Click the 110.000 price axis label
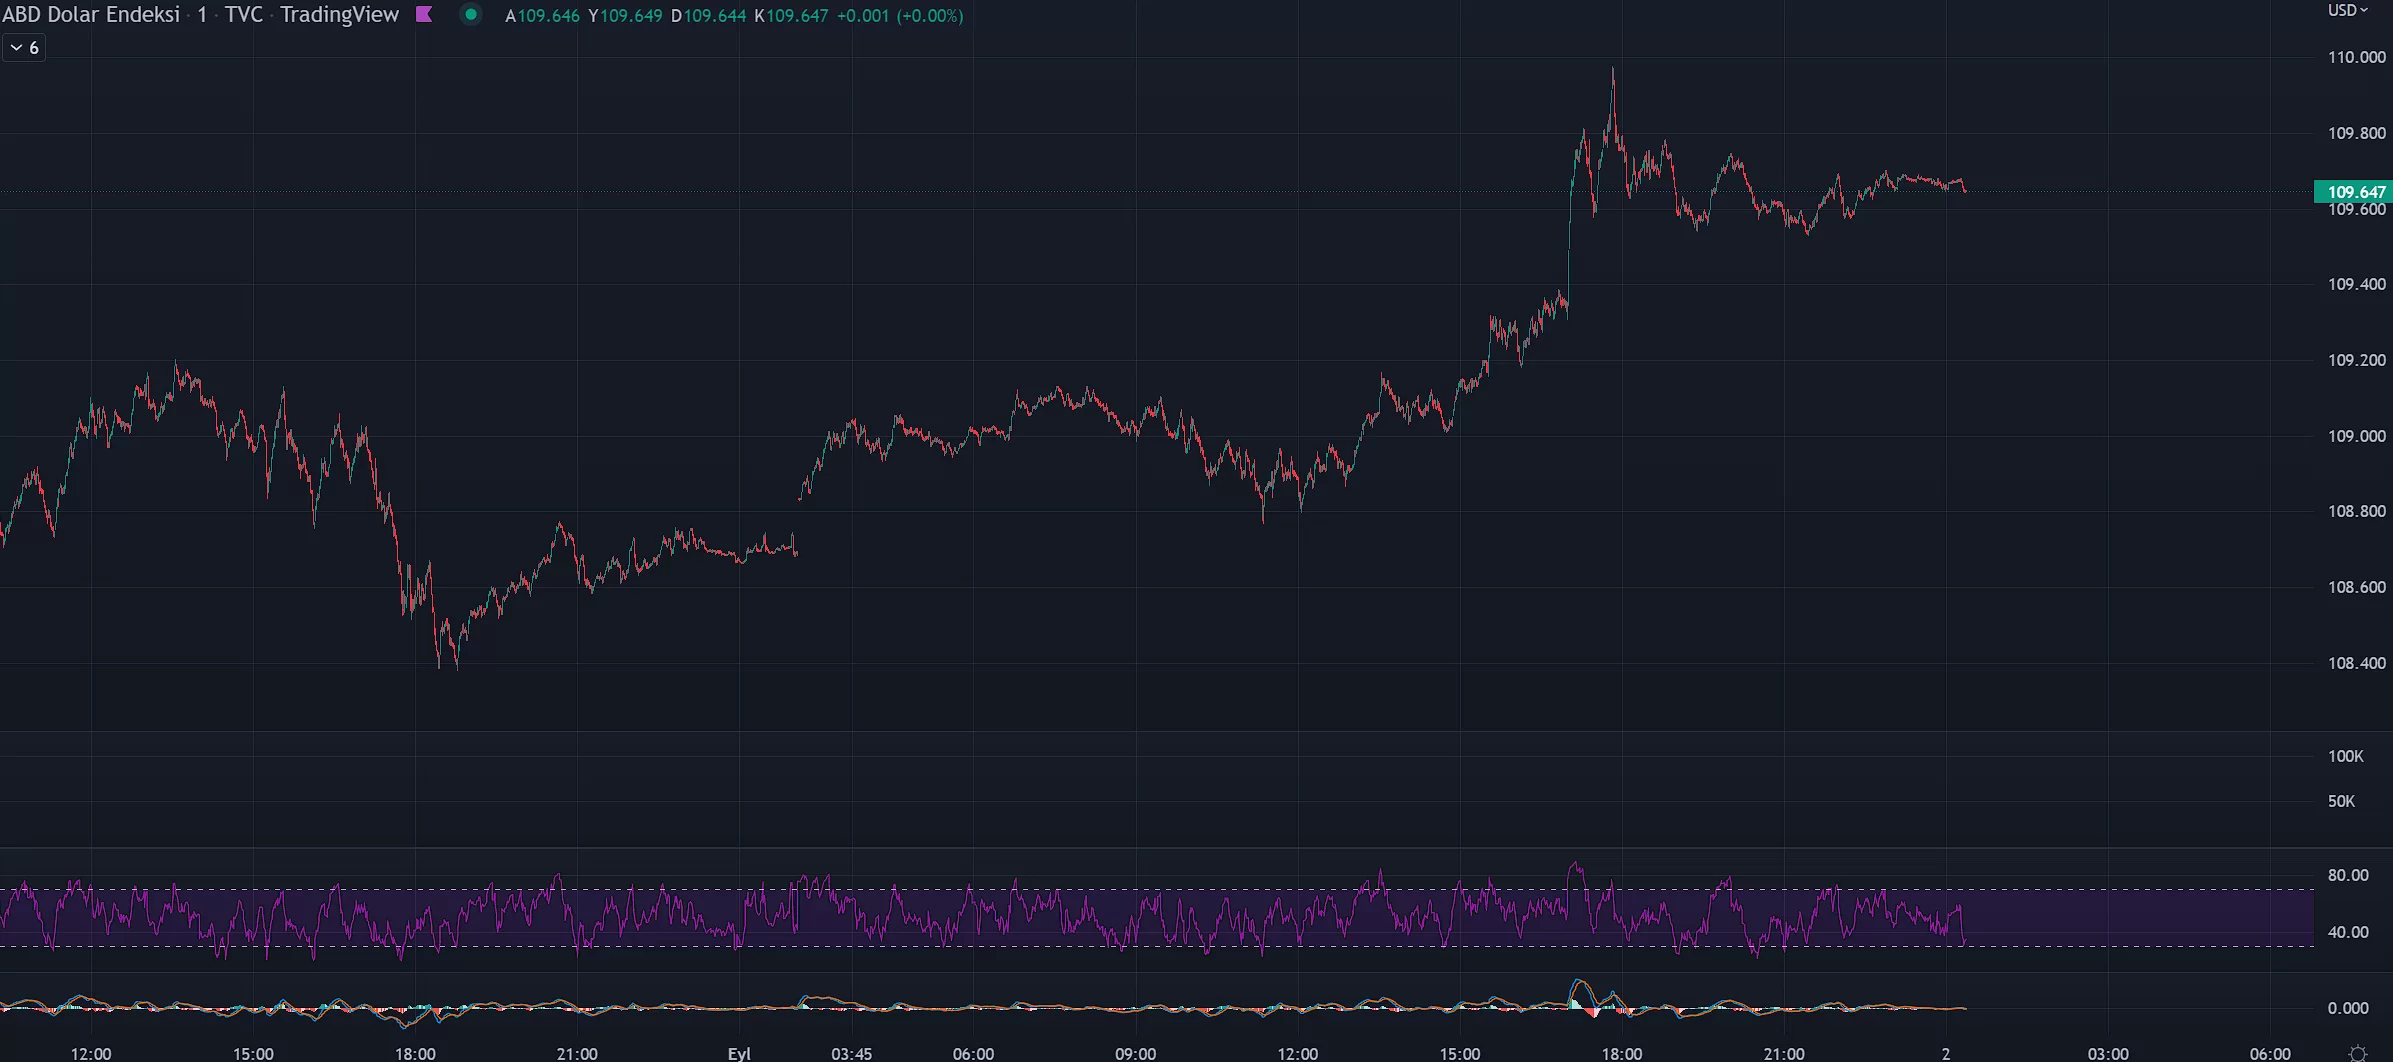This screenshot has height=1062, width=2393. (2356, 57)
